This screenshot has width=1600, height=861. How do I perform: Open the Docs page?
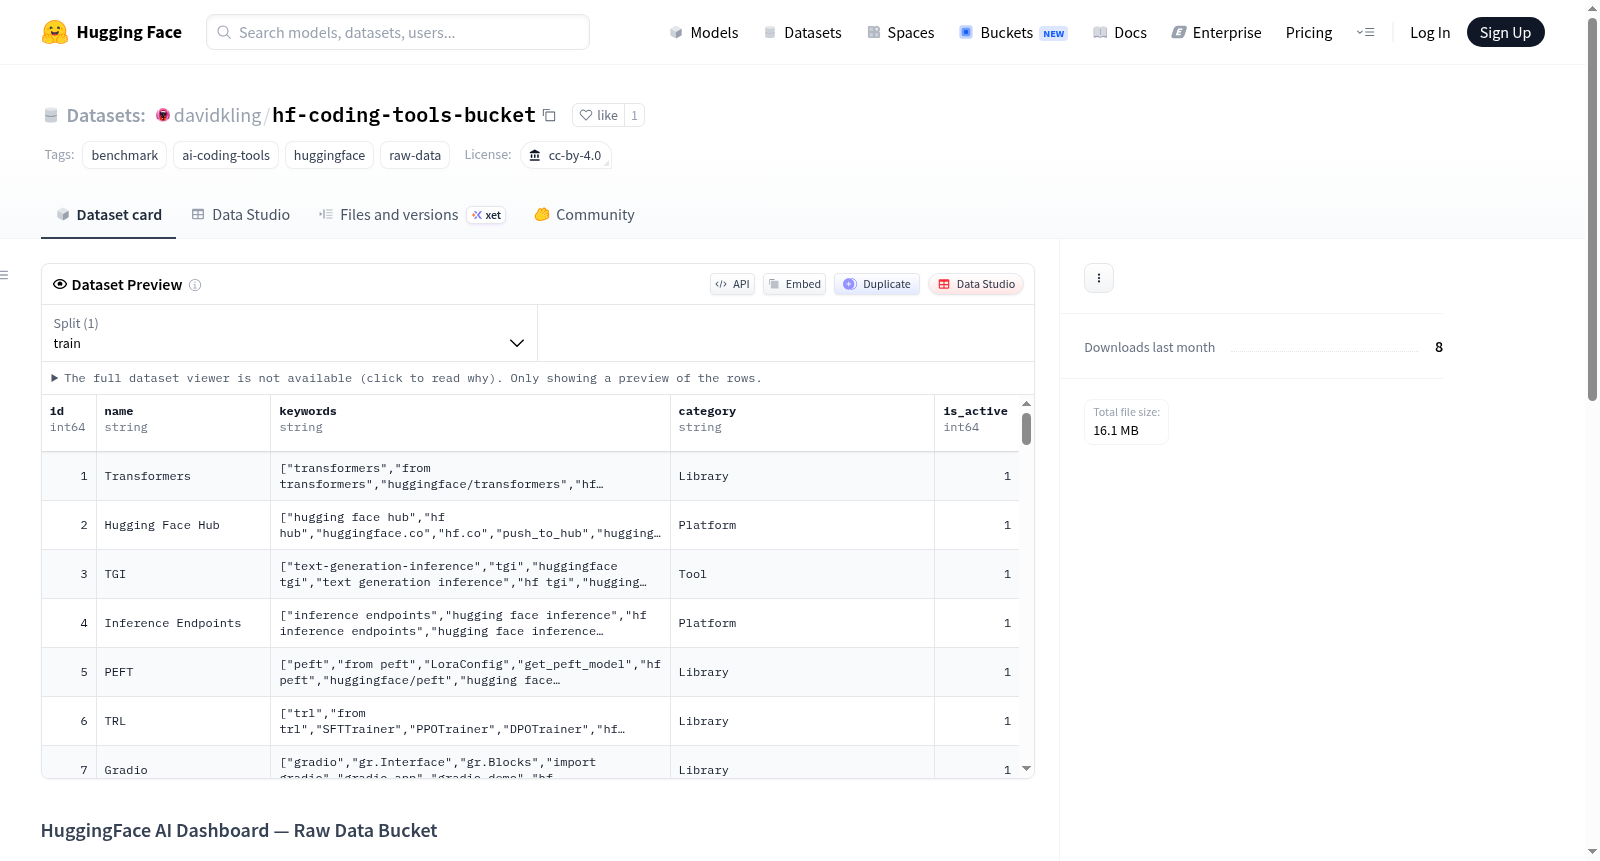(x=1120, y=32)
